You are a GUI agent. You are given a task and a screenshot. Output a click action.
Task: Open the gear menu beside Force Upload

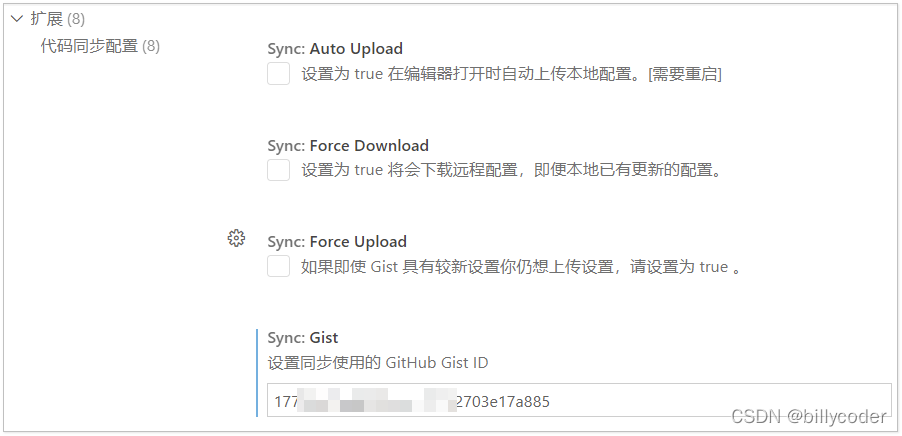tap(236, 238)
